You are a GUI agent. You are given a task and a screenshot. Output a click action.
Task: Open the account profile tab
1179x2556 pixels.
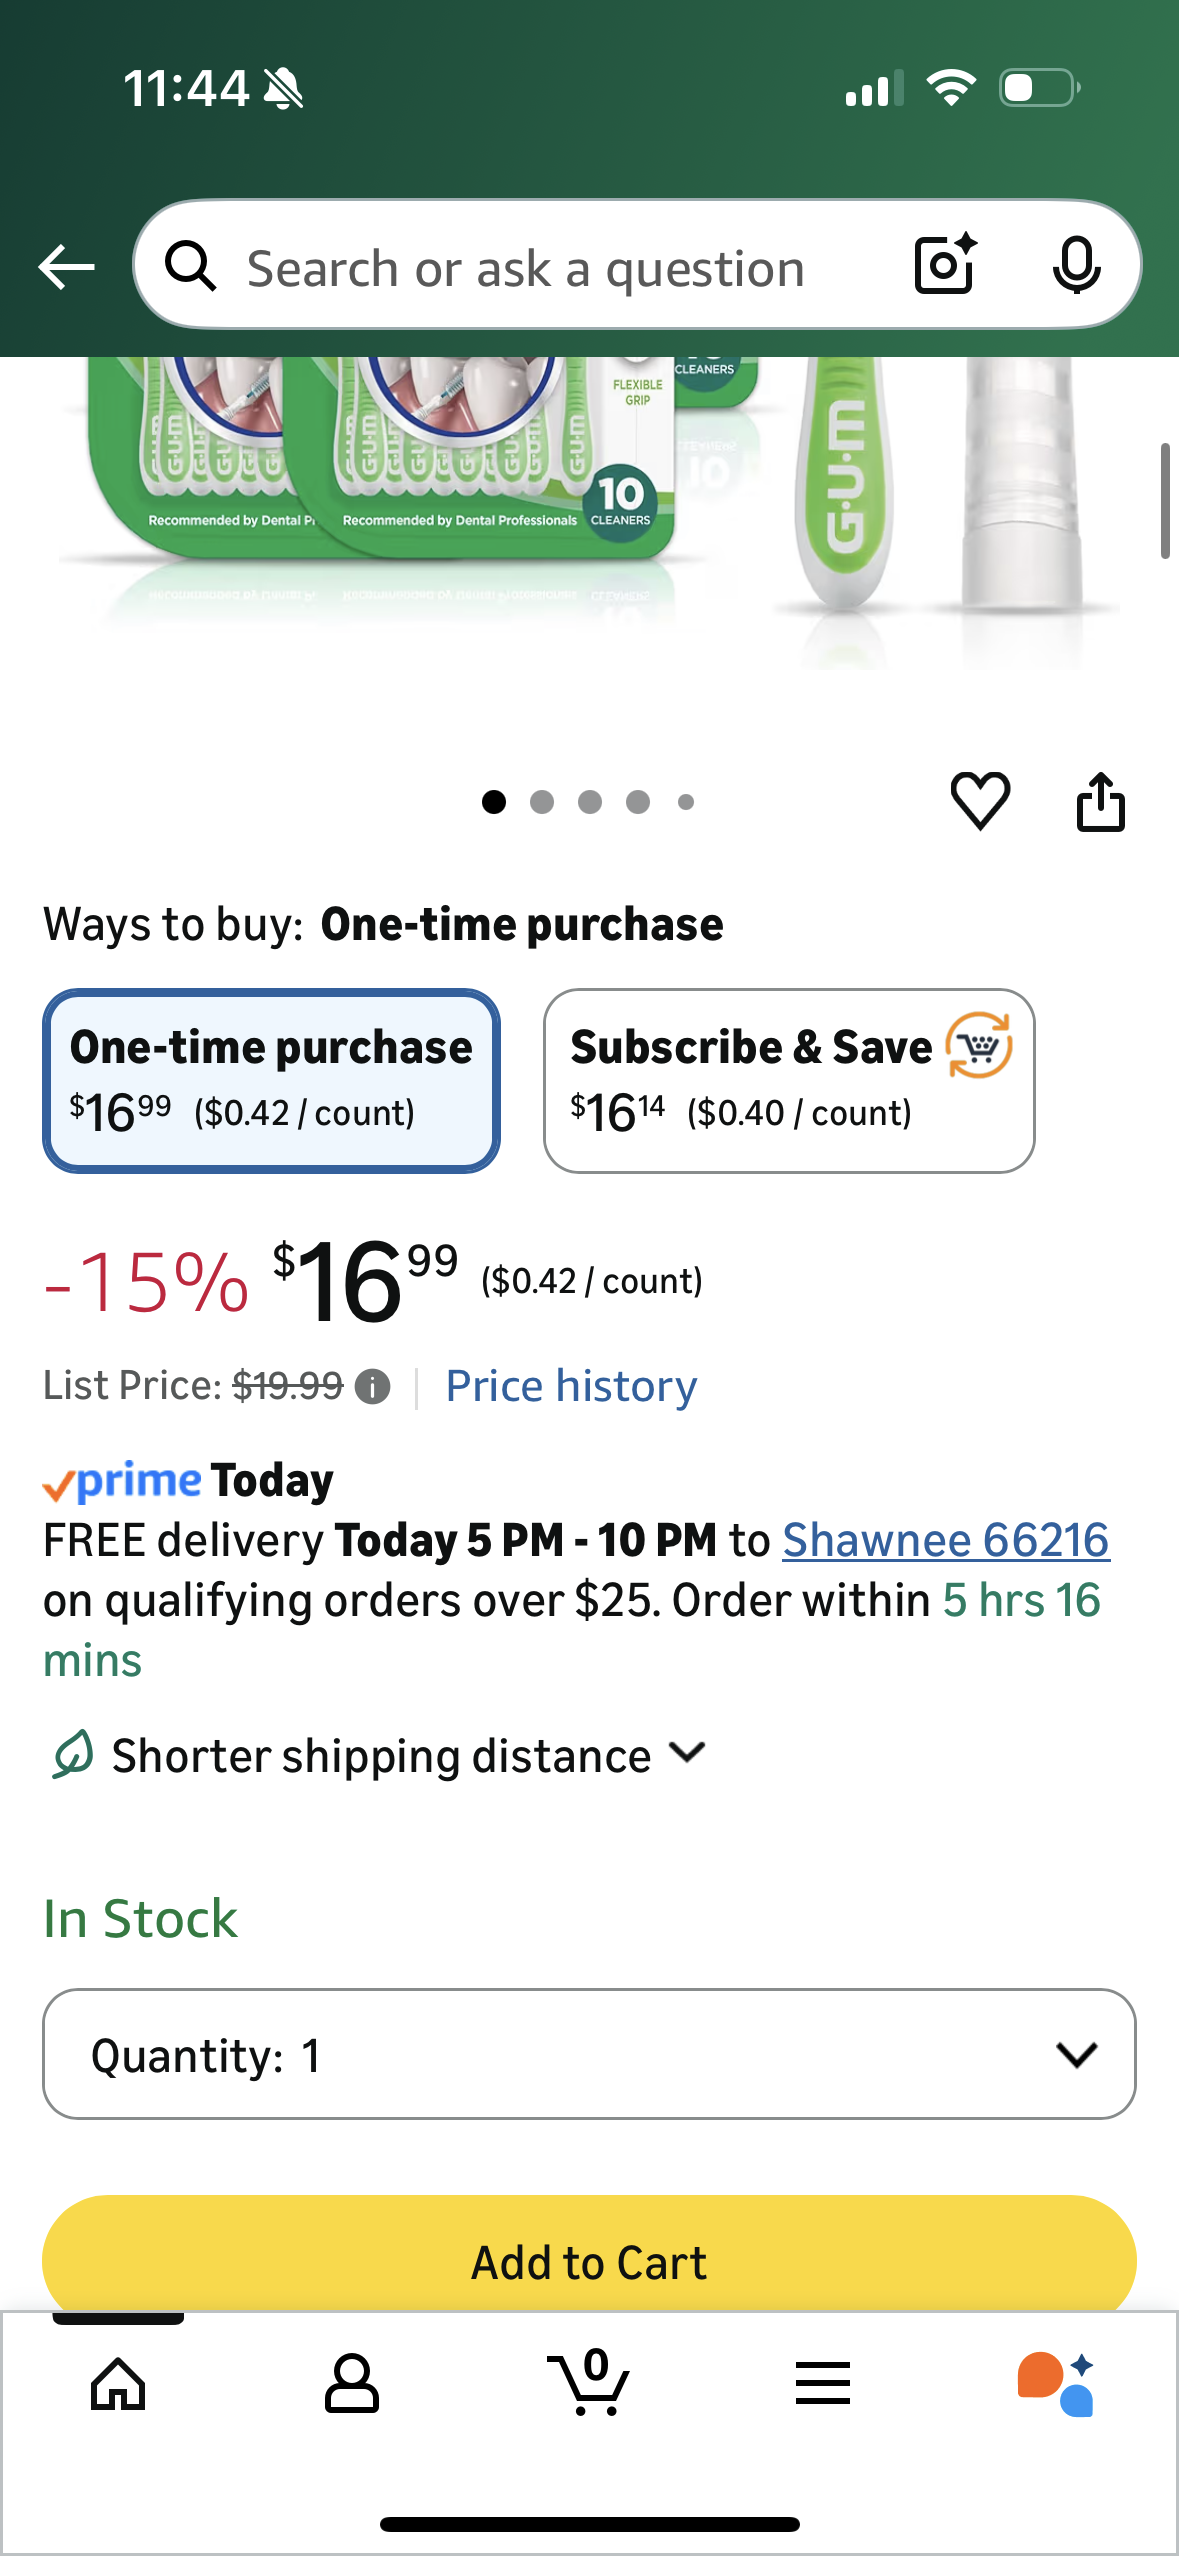tap(352, 2384)
